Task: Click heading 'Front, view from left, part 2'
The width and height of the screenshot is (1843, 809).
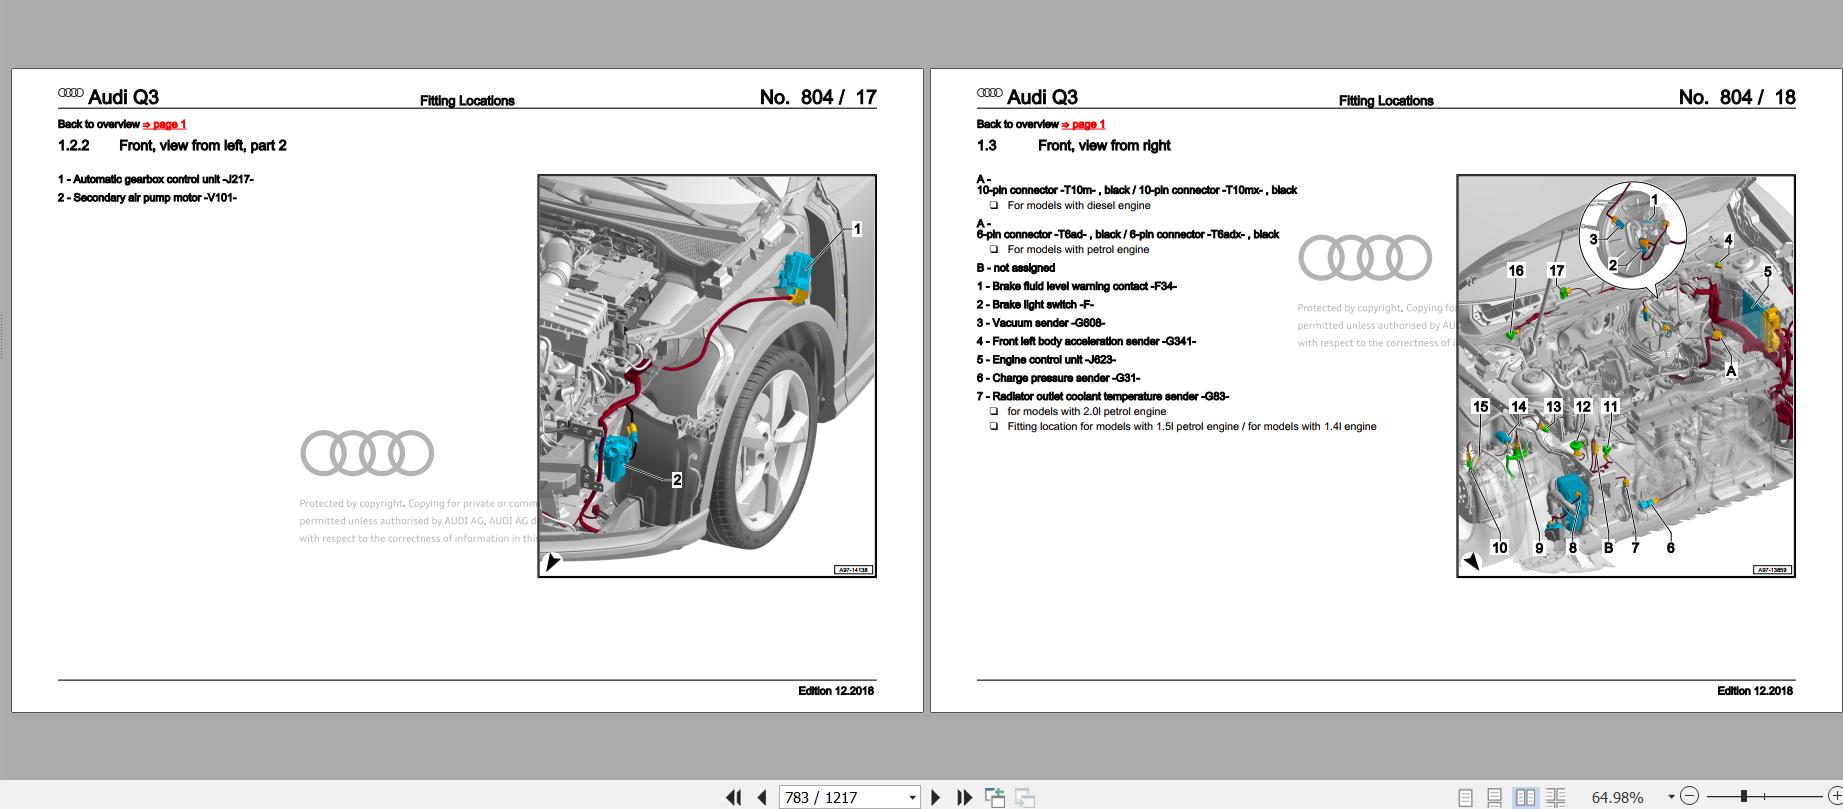Action: (203, 146)
